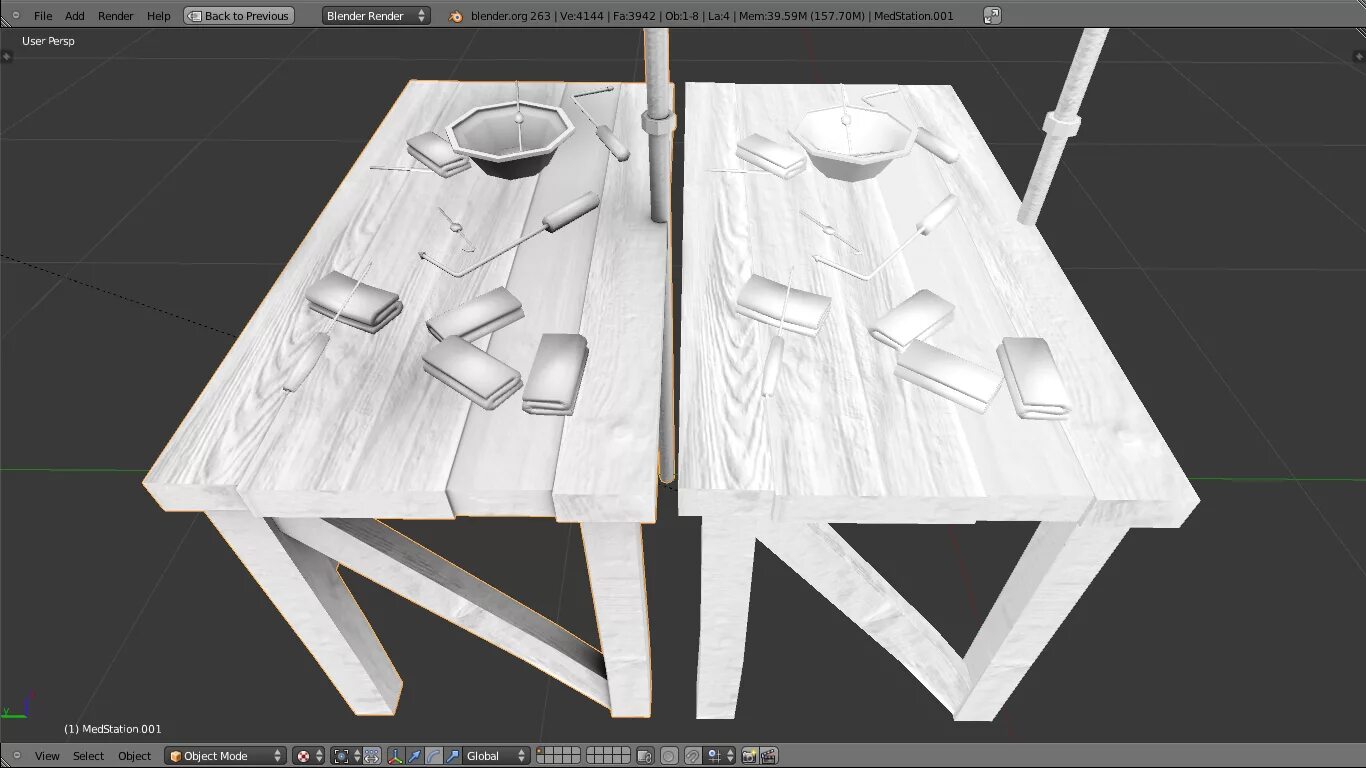The image size is (1366, 768).
Task: Click the Back to Previous button
Action: (238, 15)
